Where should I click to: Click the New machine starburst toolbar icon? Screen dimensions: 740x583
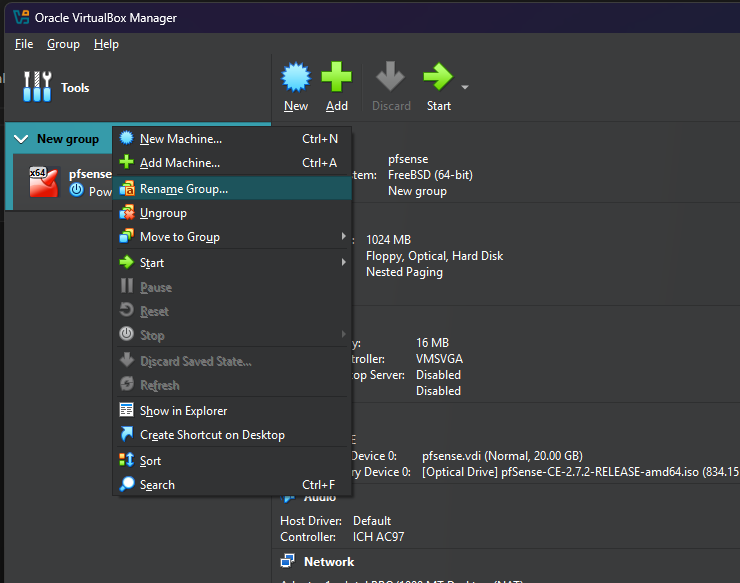tap(296, 77)
